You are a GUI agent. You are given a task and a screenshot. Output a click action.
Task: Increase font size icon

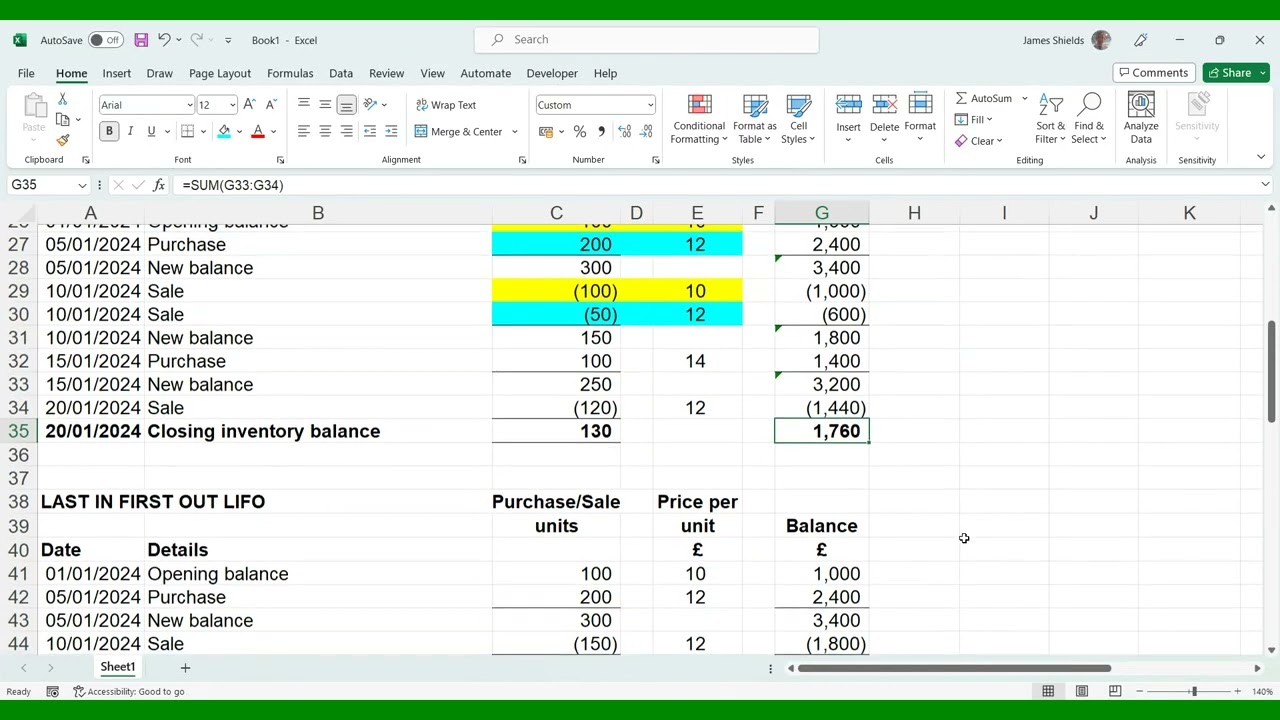pos(249,105)
